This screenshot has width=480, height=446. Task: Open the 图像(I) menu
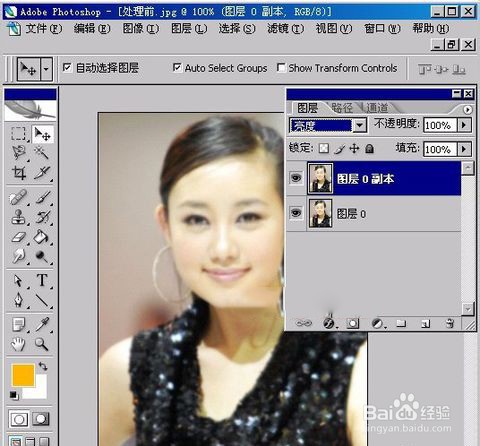coord(141,29)
